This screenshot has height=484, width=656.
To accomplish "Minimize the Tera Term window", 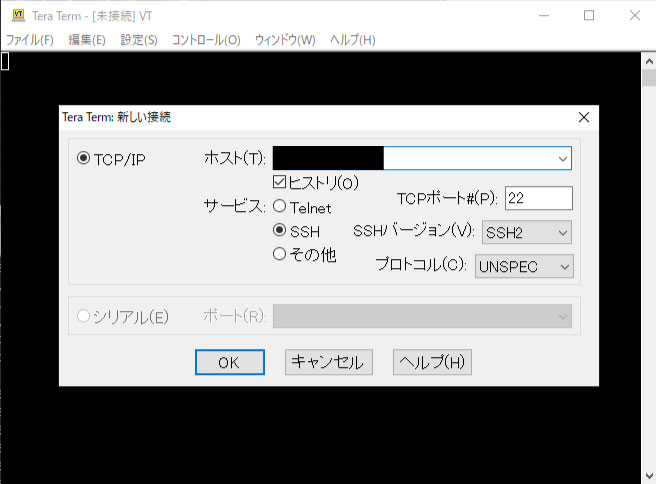I will pyautogui.click(x=543, y=15).
